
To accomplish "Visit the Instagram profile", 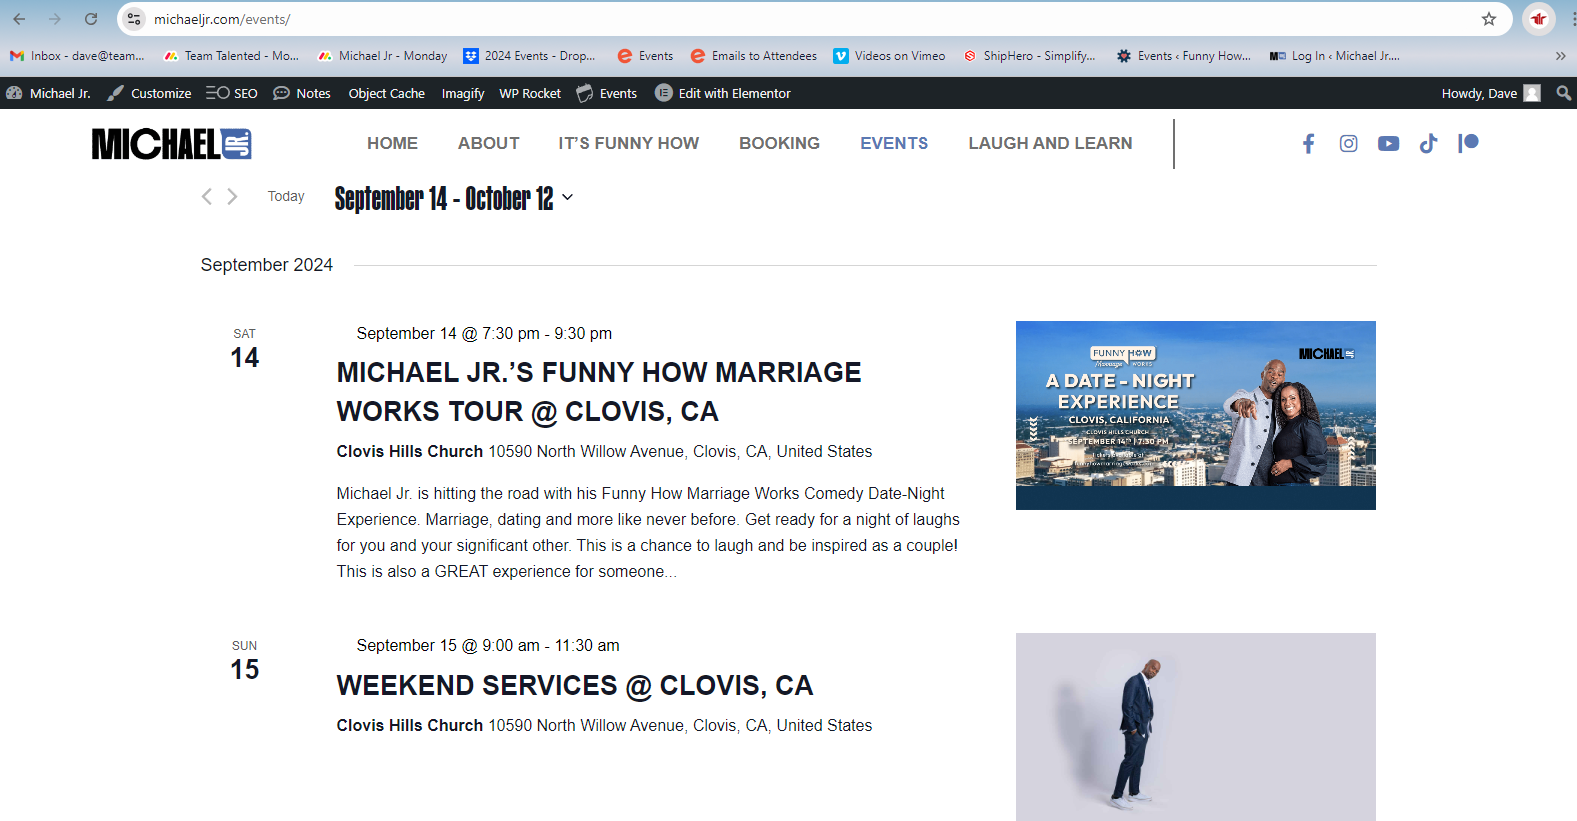I will [1348, 144].
